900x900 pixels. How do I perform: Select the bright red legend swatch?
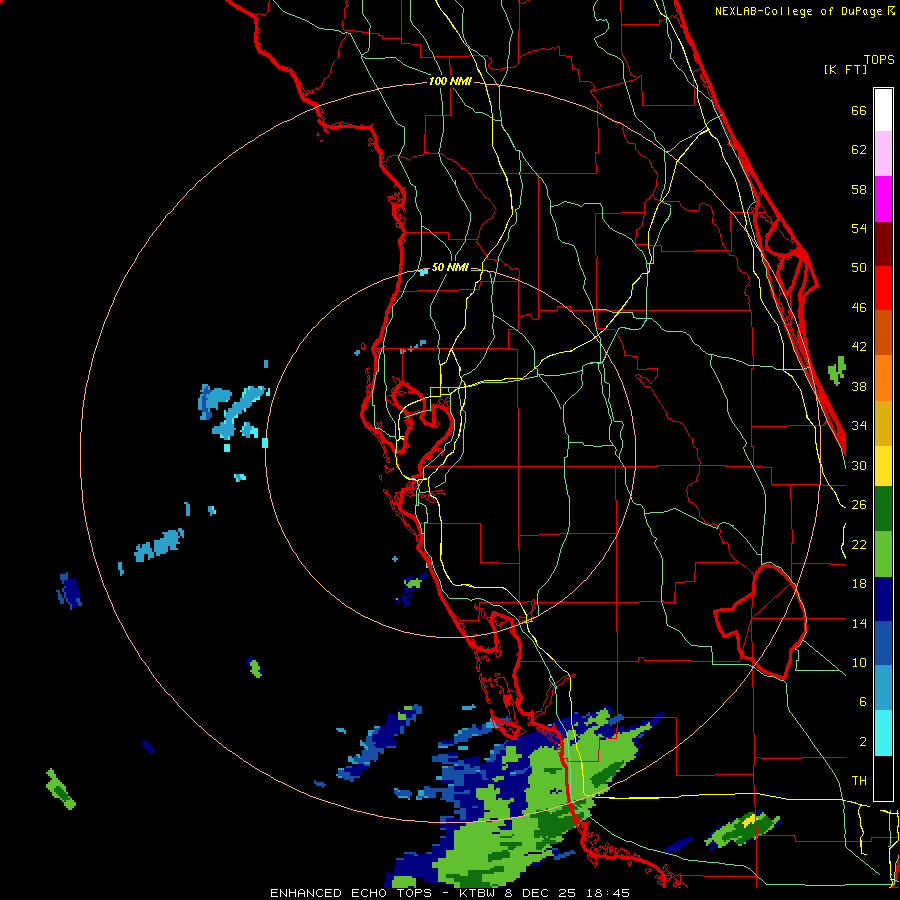(883, 288)
